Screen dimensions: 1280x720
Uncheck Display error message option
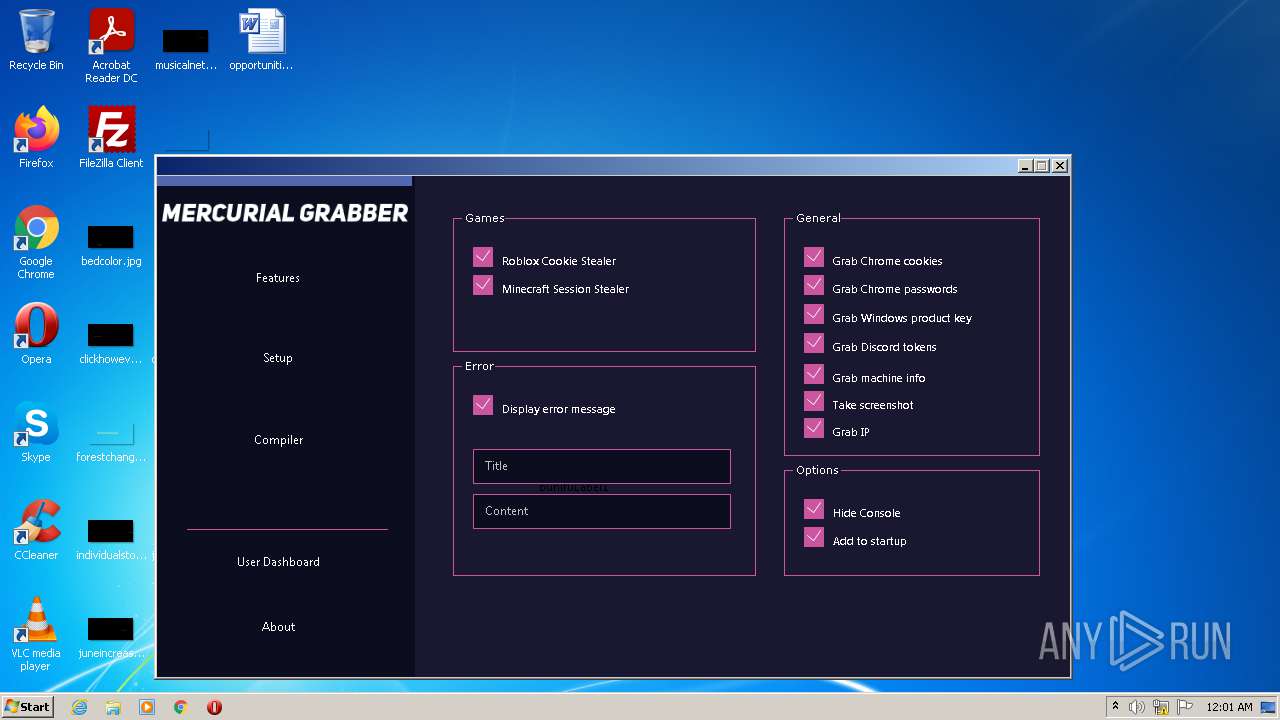pos(483,405)
